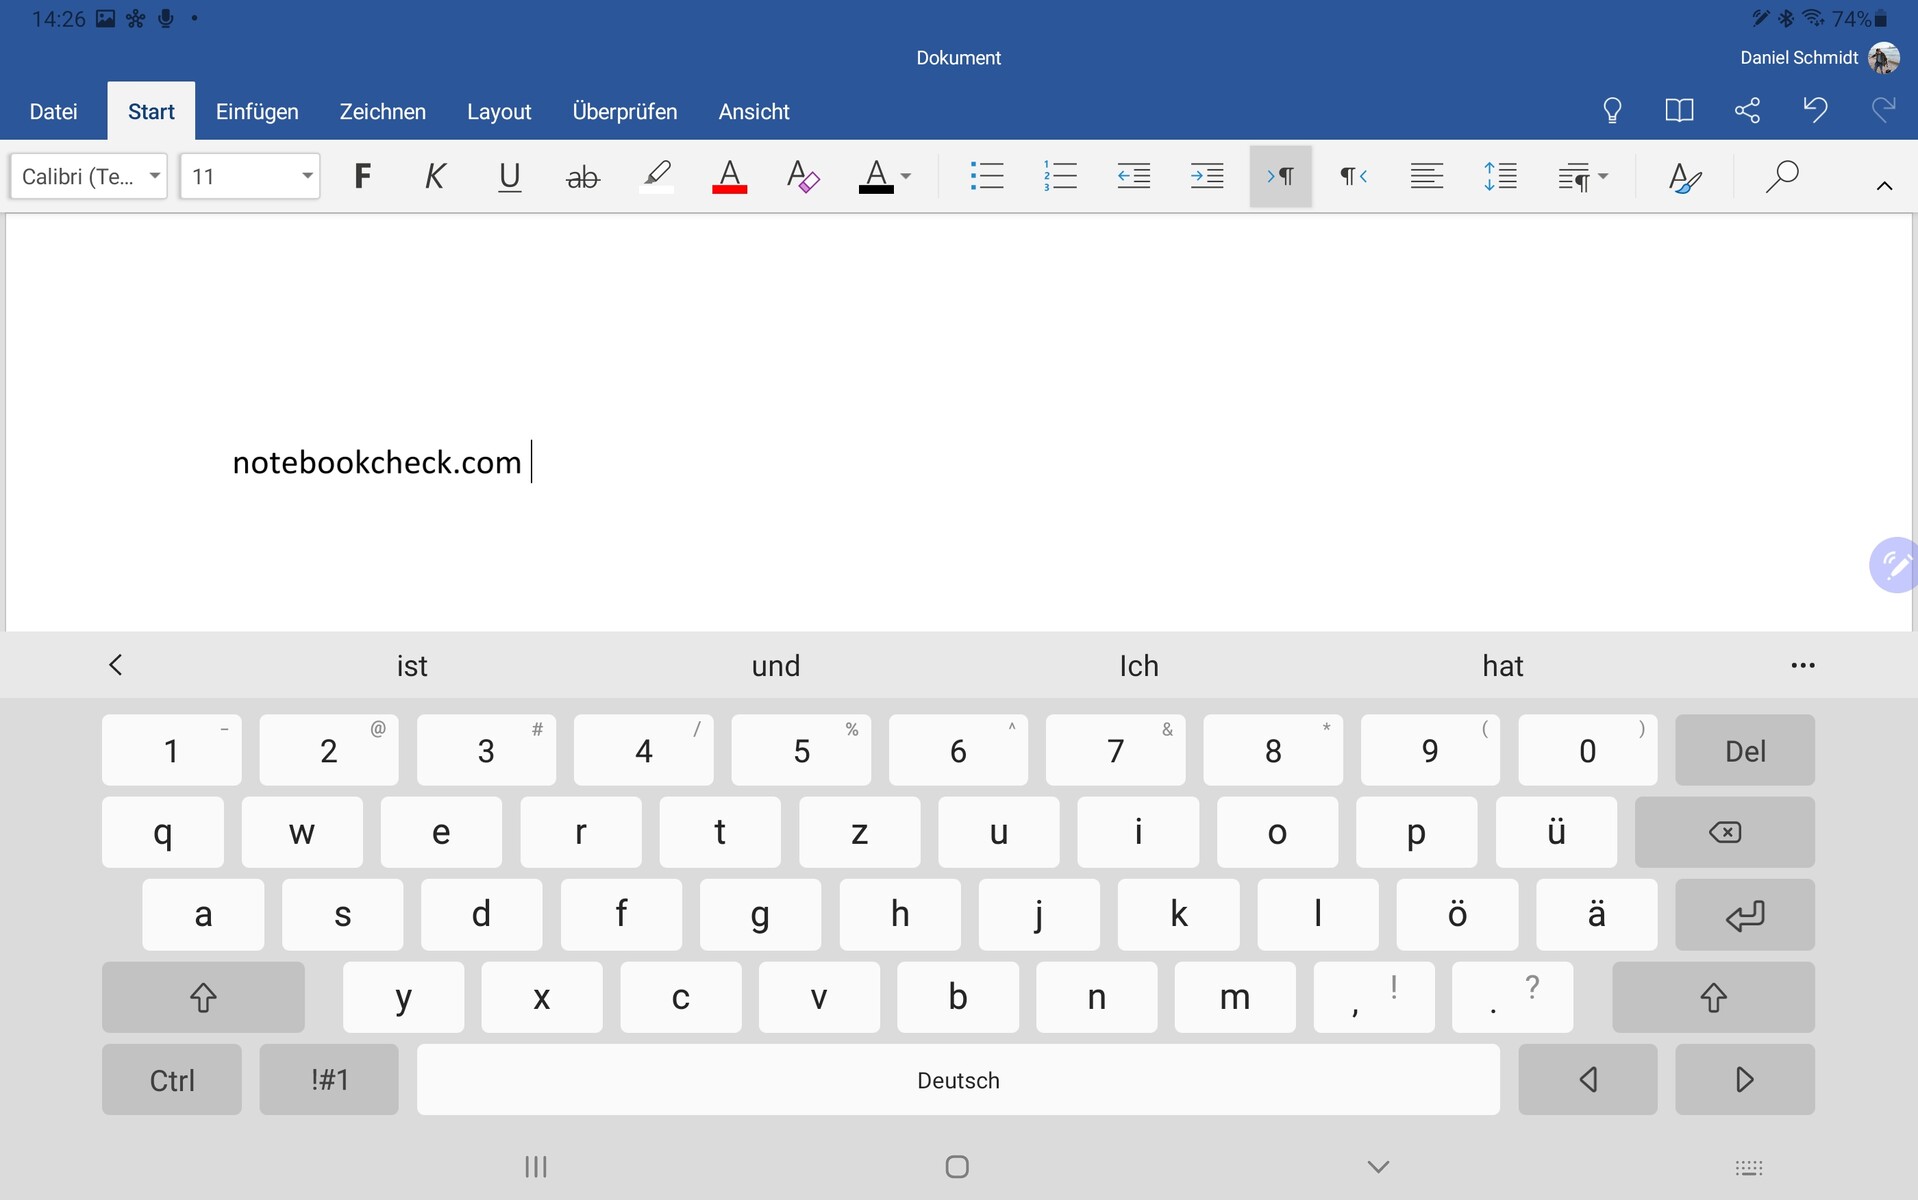Toggle underline formatting

click(x=509, y=177)
